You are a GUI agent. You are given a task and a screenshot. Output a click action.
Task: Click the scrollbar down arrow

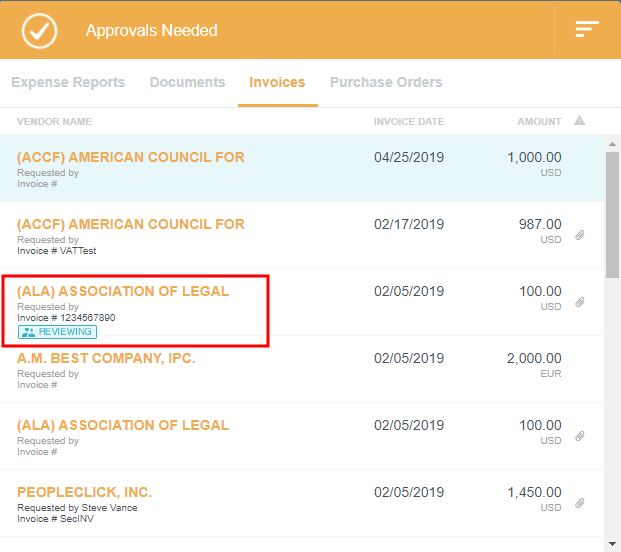pos(612,544)
